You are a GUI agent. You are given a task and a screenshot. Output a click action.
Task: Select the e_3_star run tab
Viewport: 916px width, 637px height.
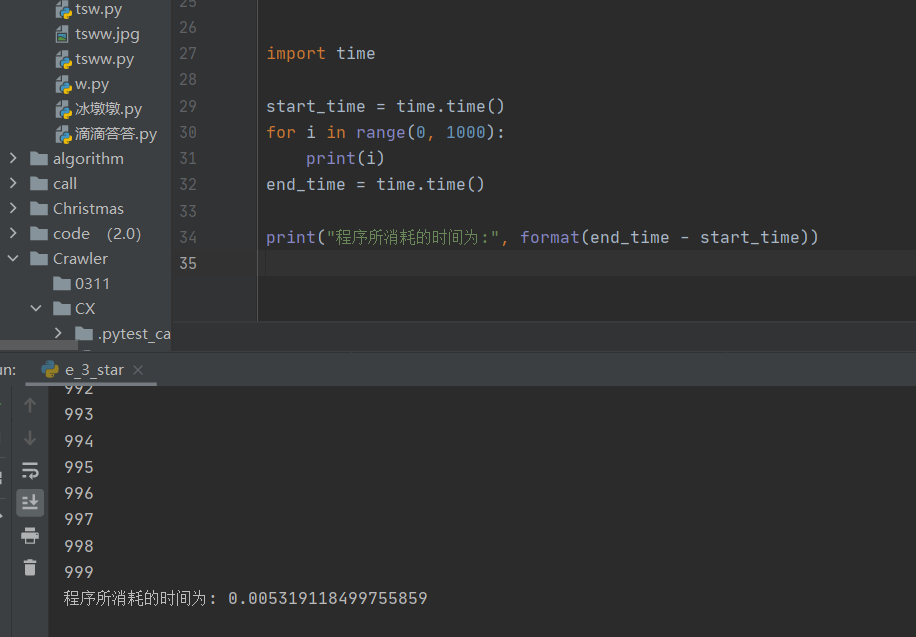pos(91,370)
